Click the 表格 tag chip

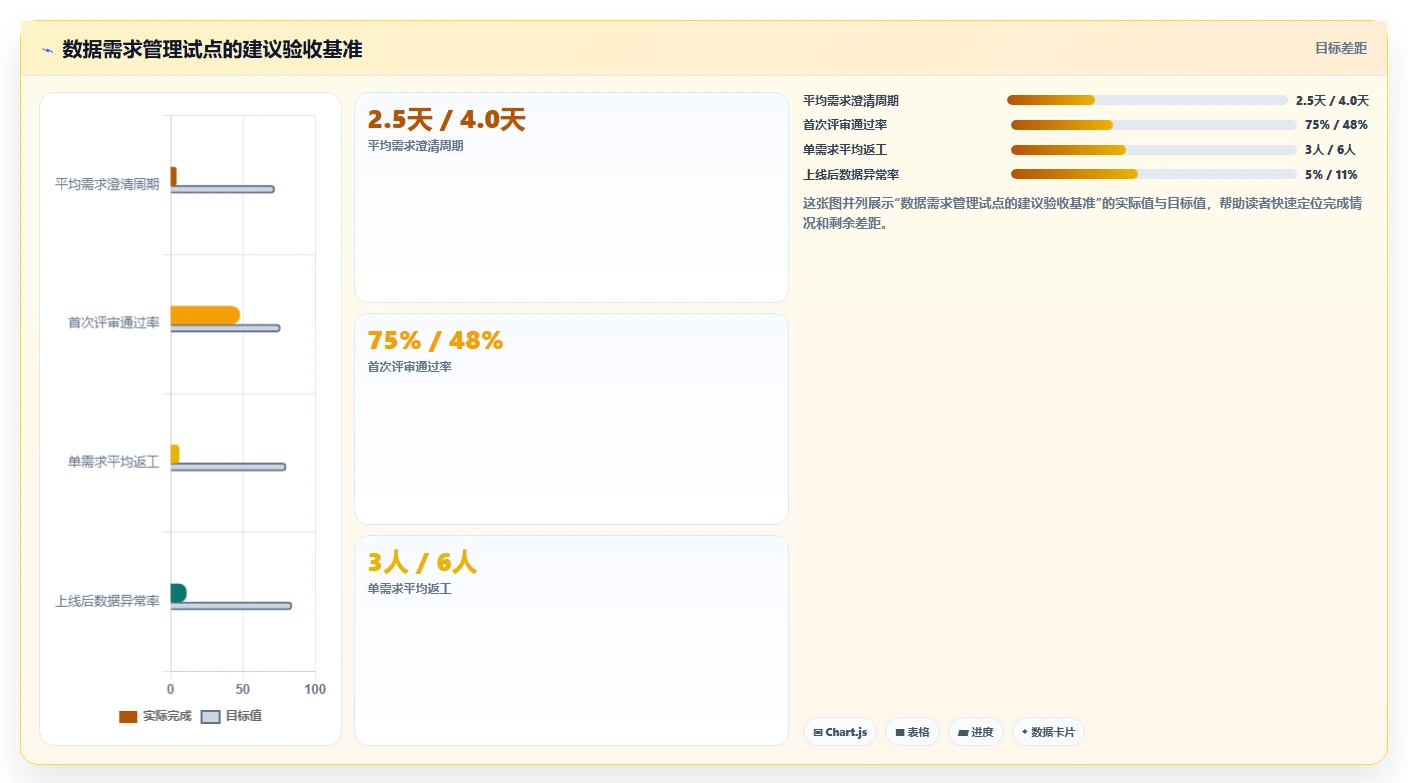tap(912, 732)
